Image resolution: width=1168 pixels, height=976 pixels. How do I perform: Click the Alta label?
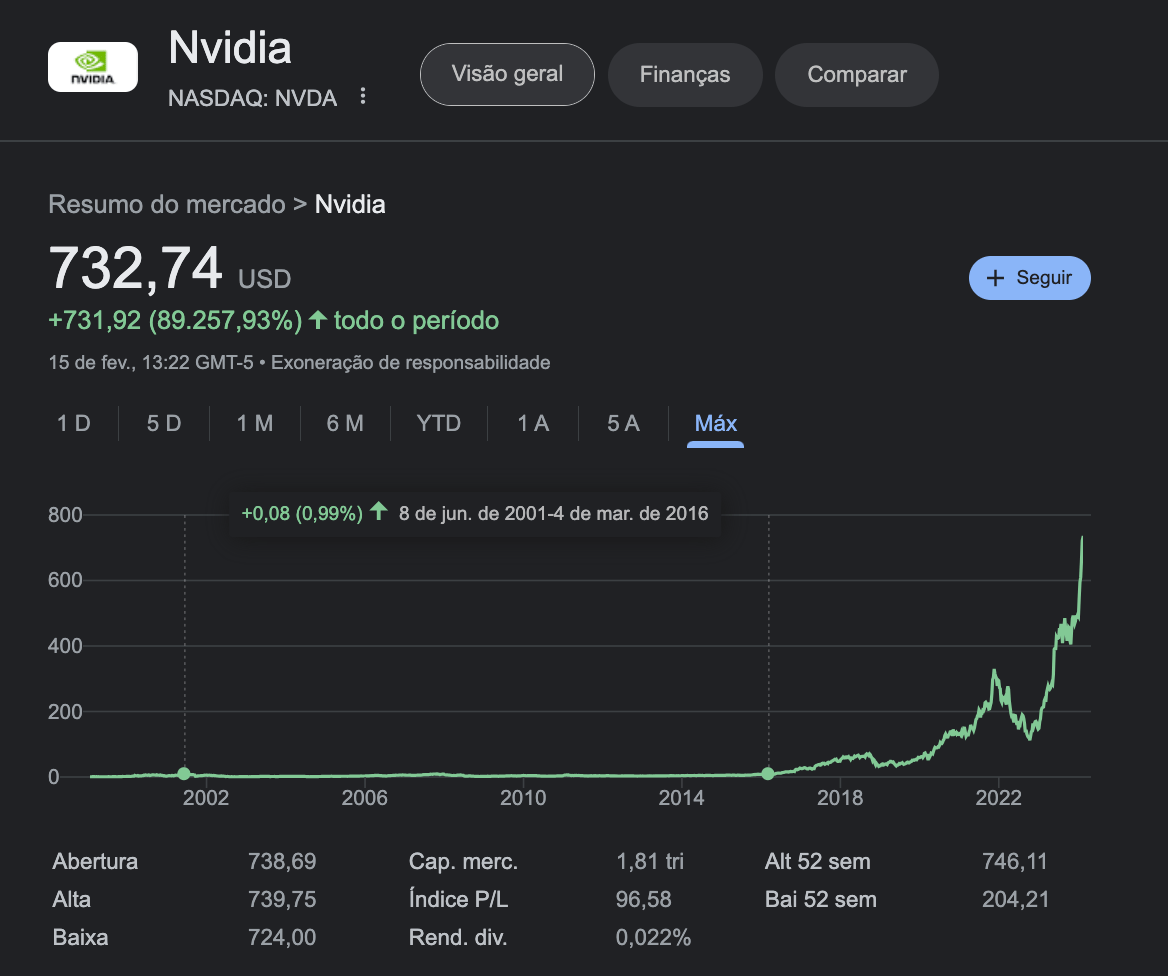pyautogui.click(x=72, y=899)
